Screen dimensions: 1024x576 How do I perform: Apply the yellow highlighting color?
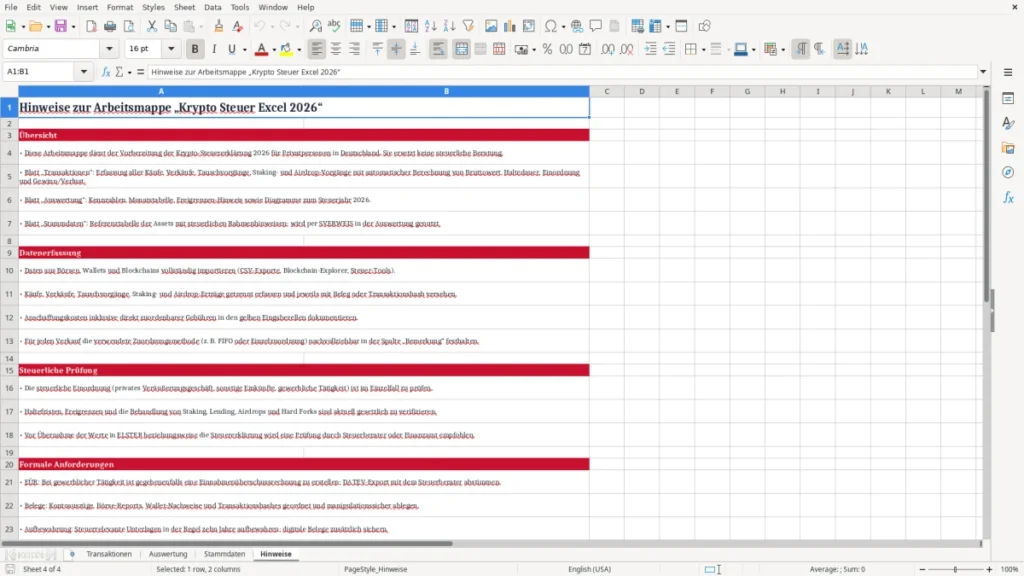coord(286,49)
